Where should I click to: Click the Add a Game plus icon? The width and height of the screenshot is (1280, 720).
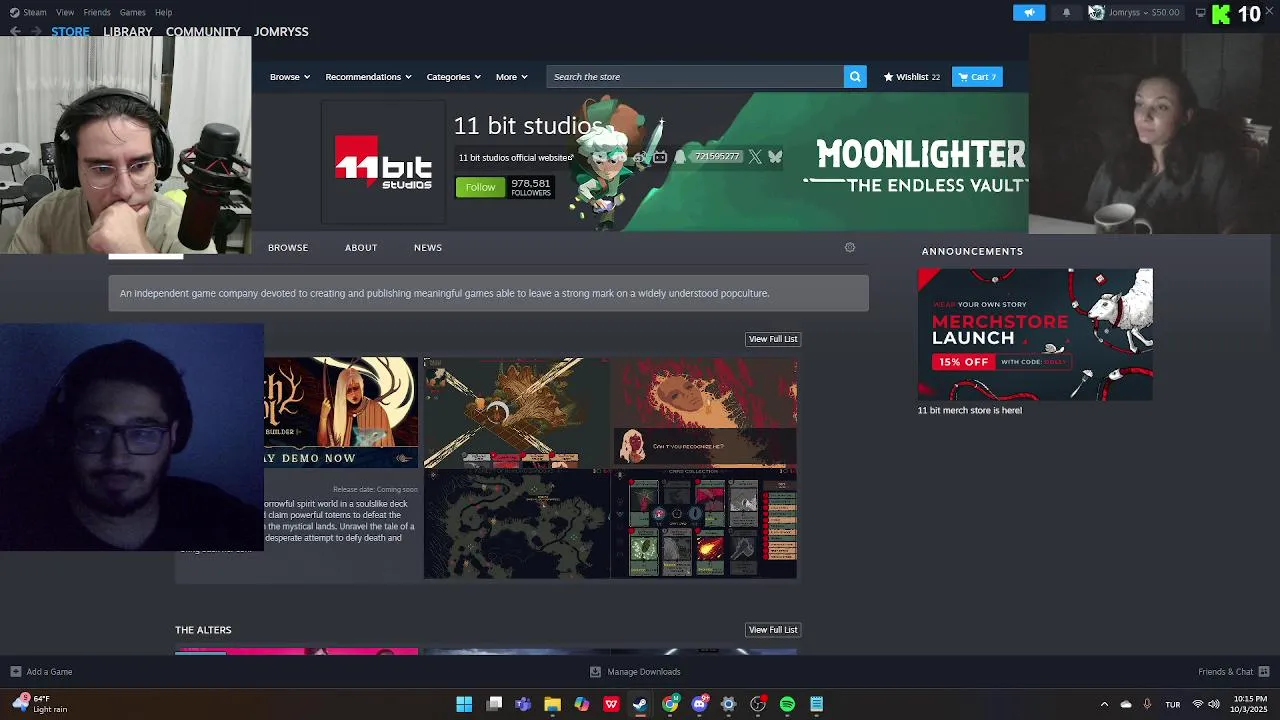coord(15,672)
